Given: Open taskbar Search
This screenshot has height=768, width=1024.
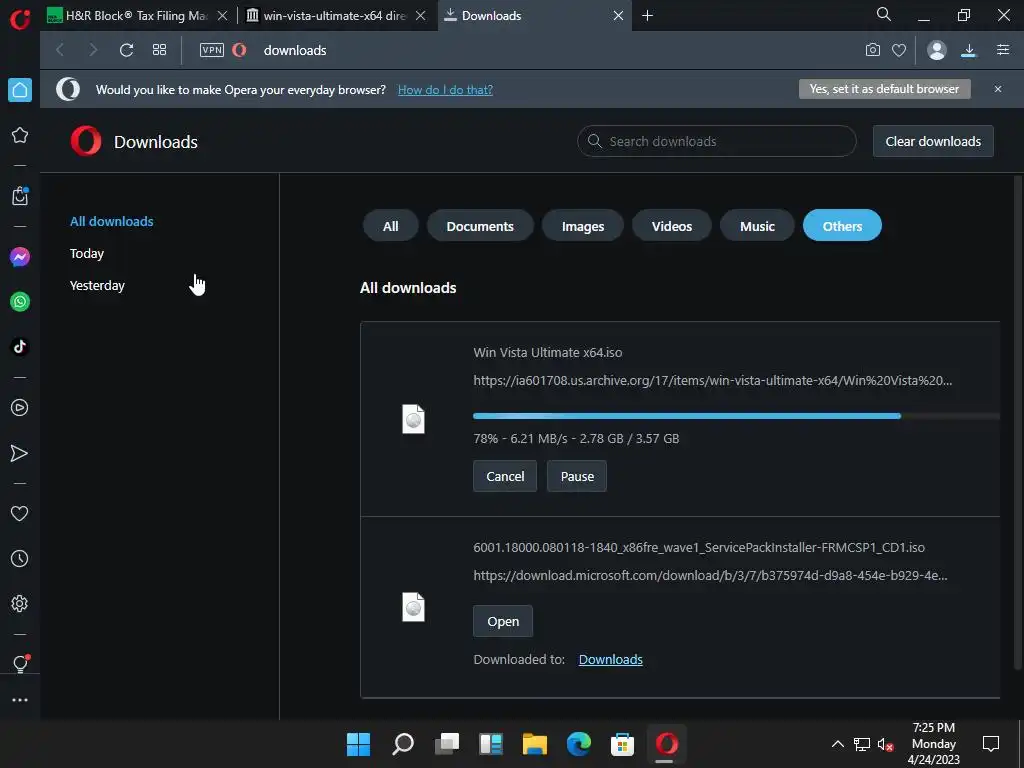Looking at the screenshot, I should click(x=402, y=744).
